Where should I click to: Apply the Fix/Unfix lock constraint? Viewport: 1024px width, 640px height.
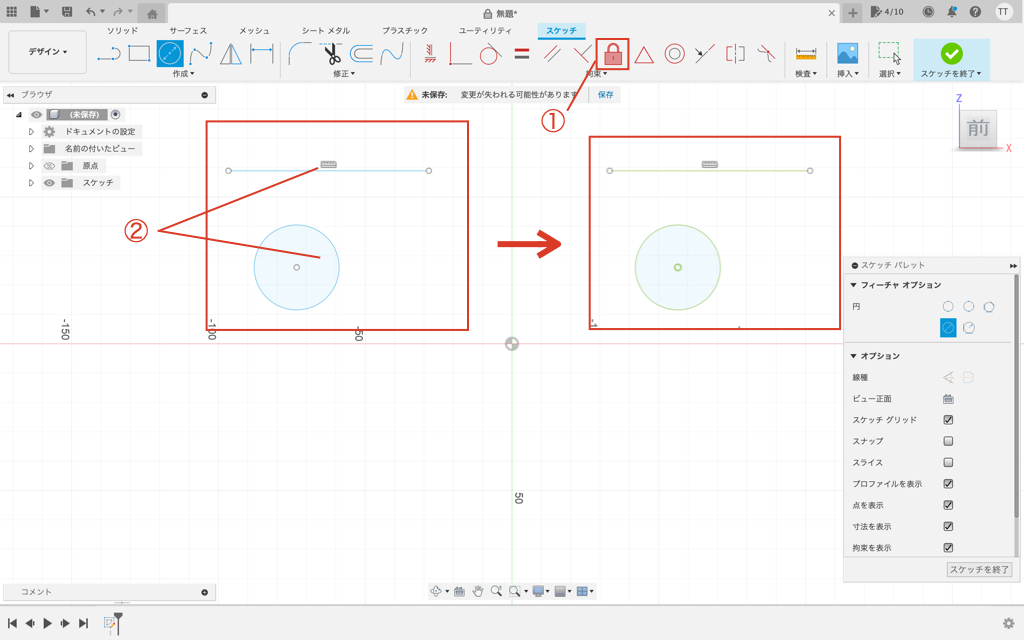(613, 54)
